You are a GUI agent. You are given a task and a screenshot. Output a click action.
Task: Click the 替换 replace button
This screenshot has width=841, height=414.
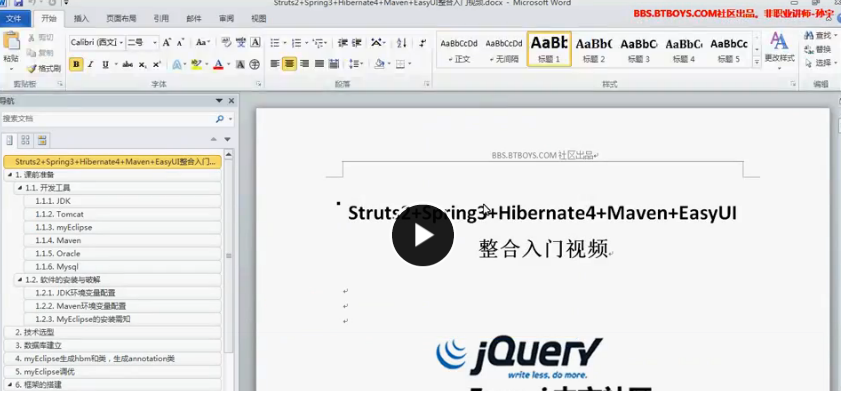tap(818, 49)
